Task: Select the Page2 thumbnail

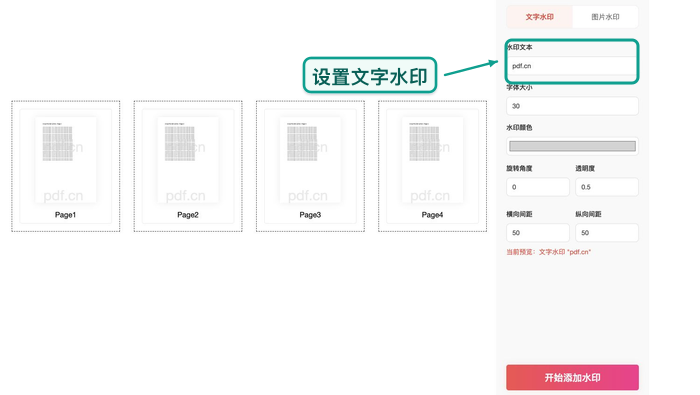Action: tap(188, 166)
